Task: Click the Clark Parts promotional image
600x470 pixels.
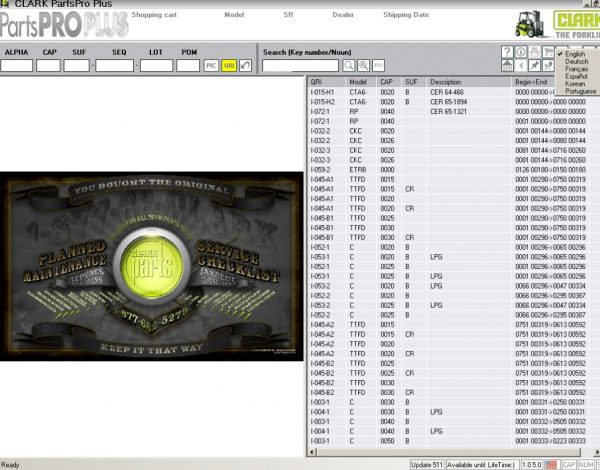Action: click(x=152, y=266)
